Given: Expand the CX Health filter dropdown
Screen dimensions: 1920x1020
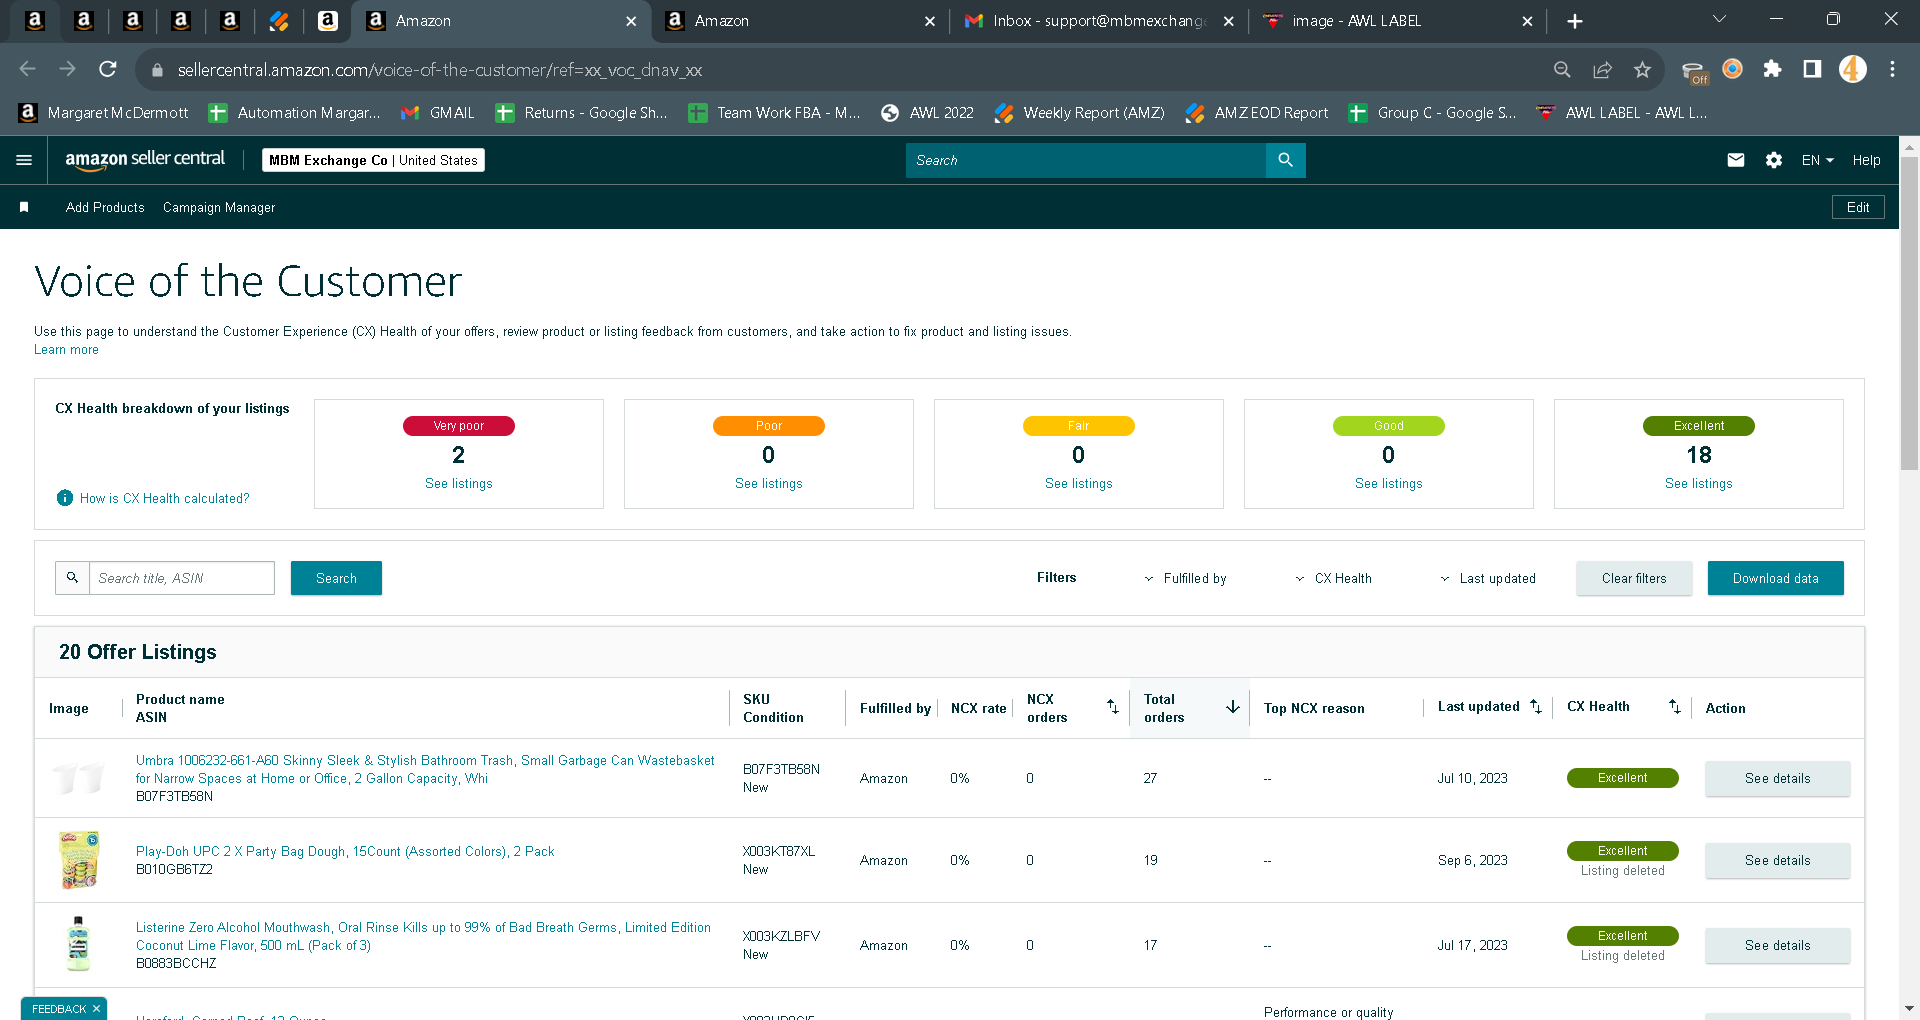Looking at the screenshot, I should tap(1333, 578).
